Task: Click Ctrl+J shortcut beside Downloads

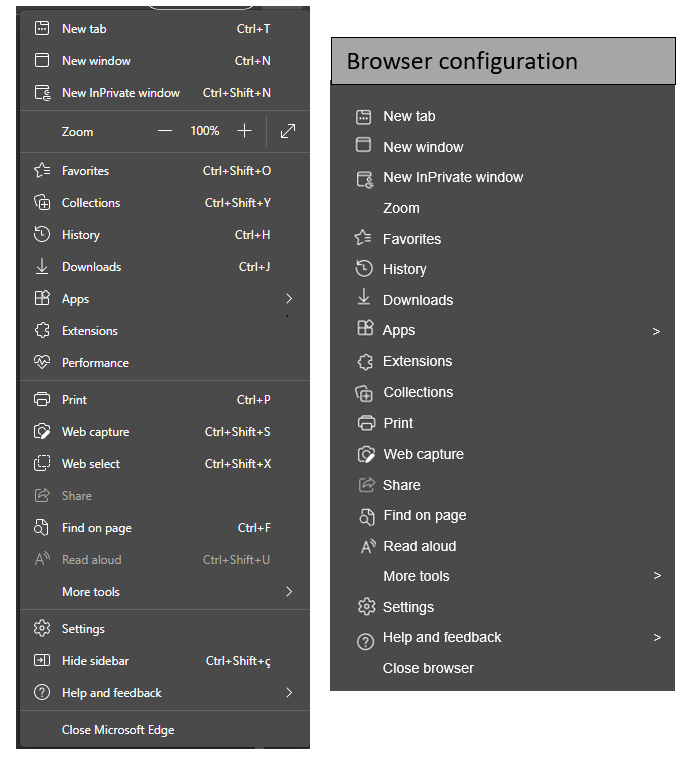Action: (254, 267)
